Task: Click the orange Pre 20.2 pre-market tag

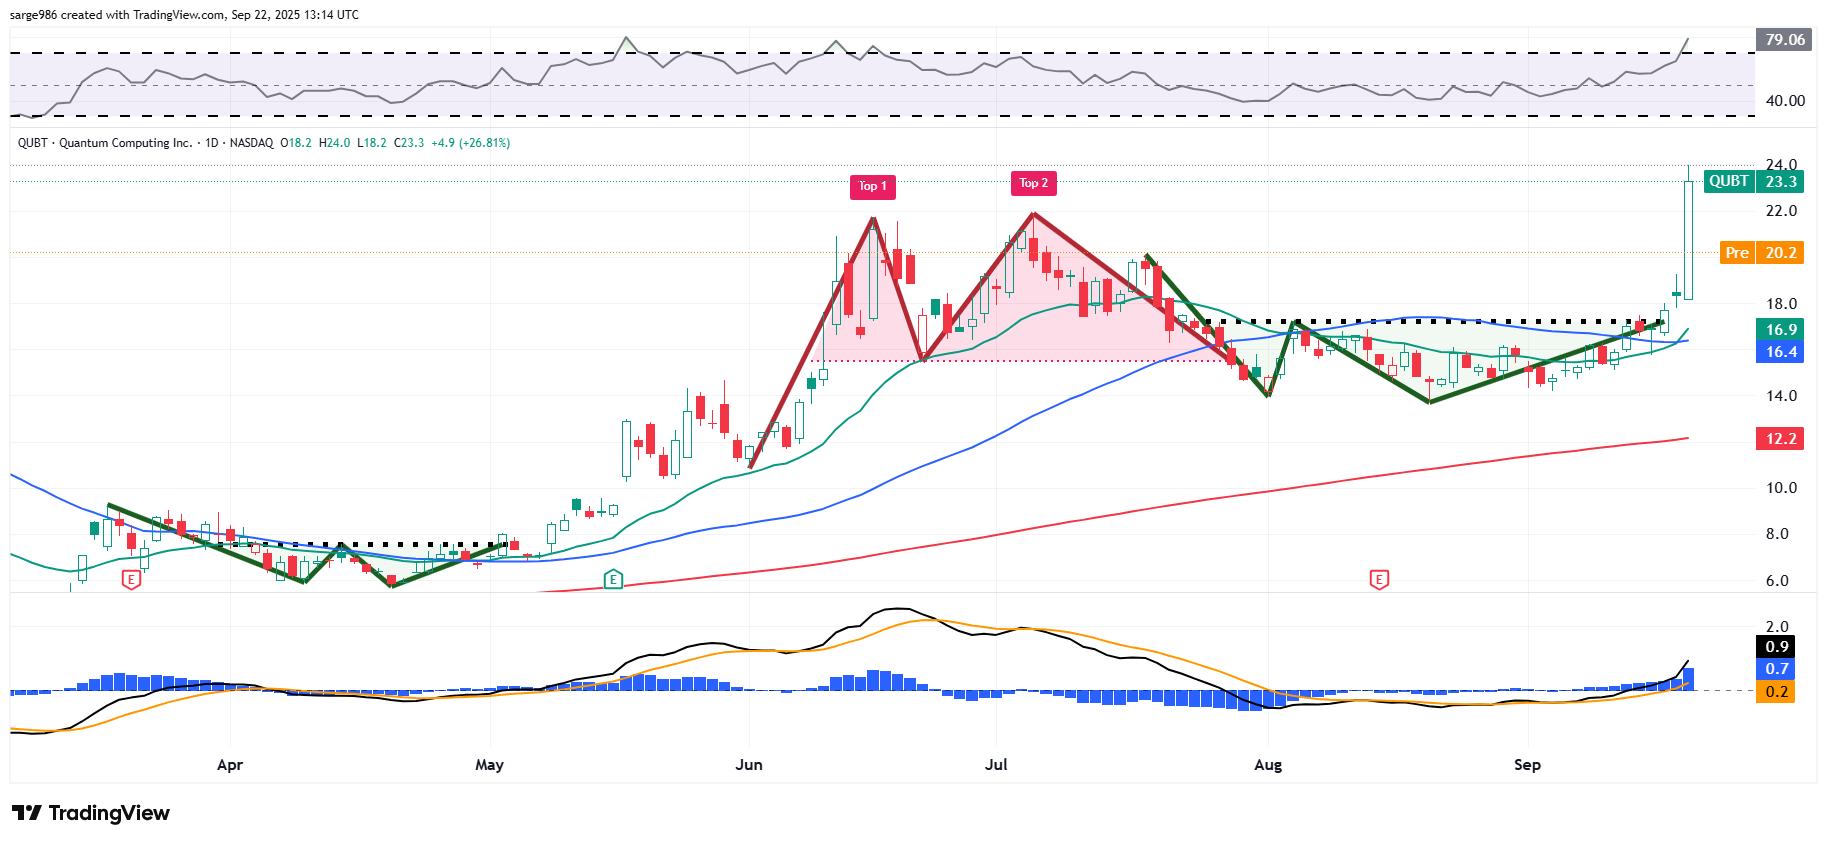Action: [x=1761, y=253]
